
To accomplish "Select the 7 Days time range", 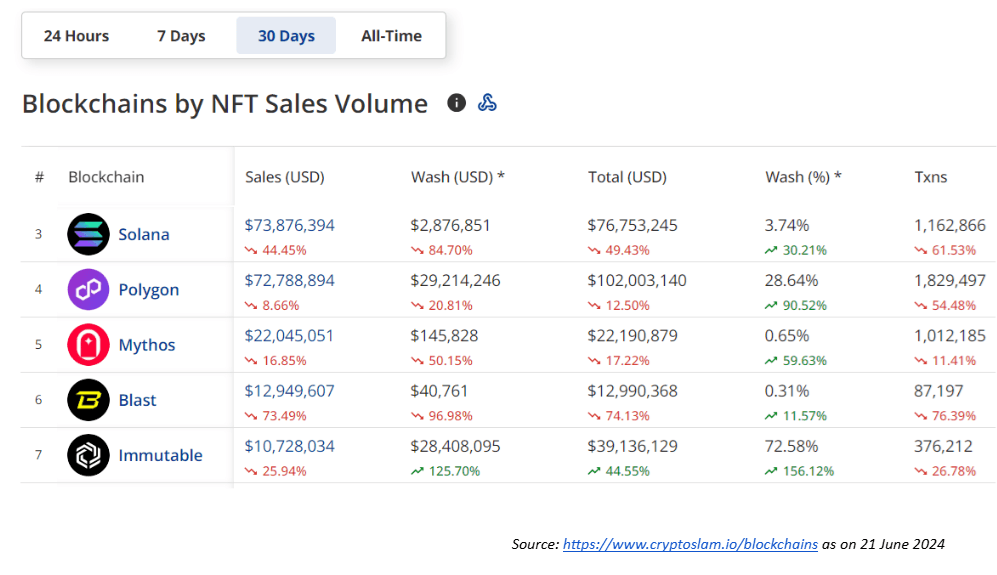I will point(181,36).
